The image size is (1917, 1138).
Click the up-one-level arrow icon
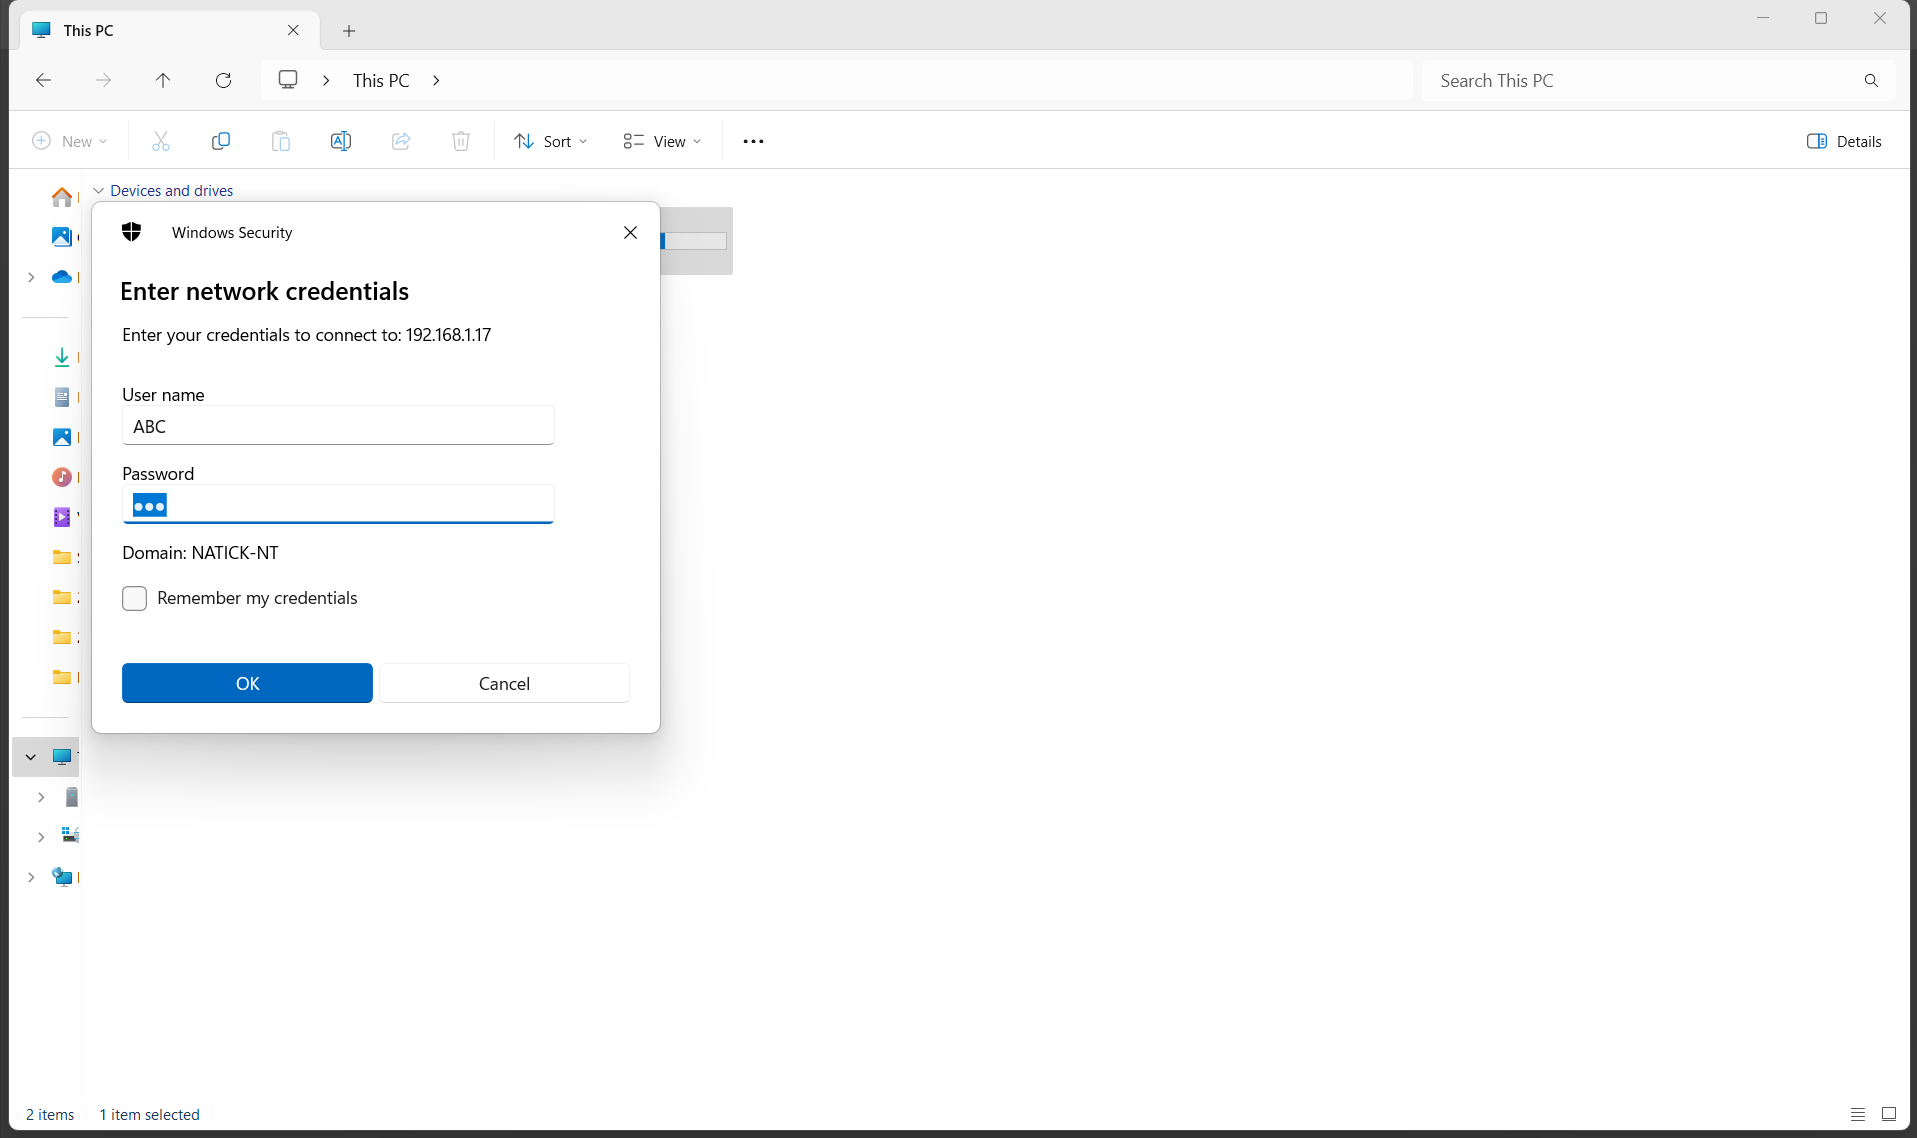click(162, 80)
